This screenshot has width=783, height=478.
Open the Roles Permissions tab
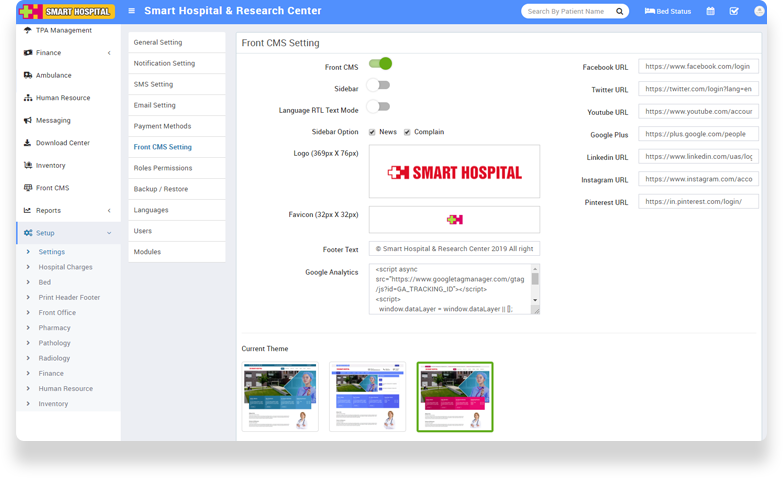pyautogui.click(x=163, y=168)
